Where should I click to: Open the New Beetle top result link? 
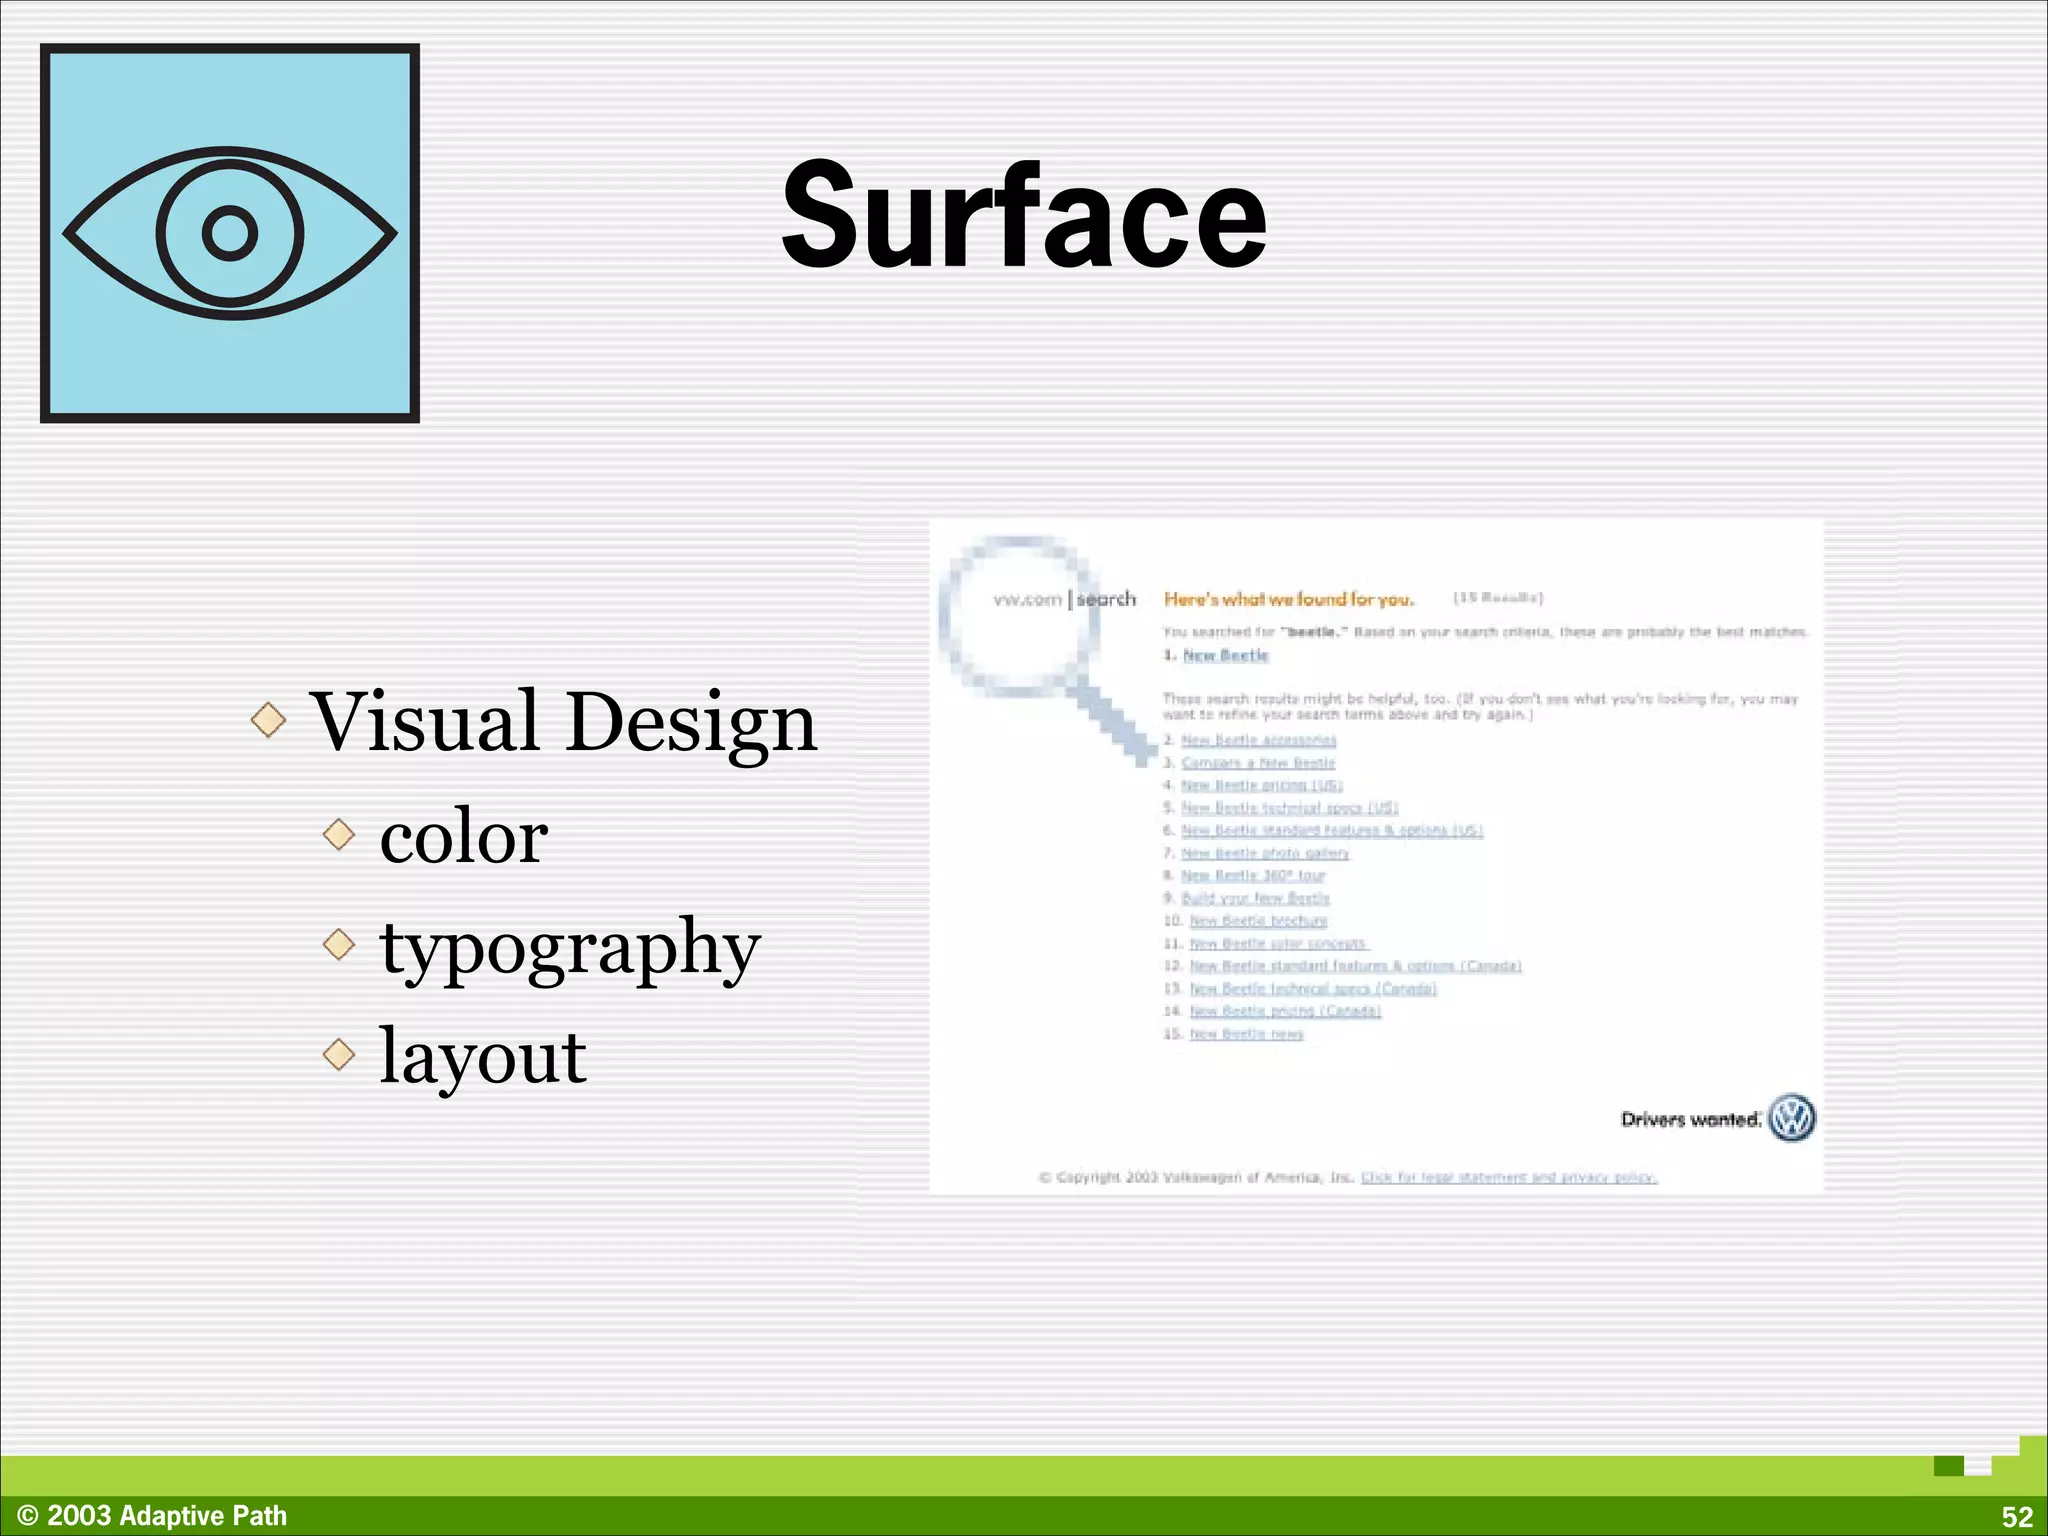point(1225,656)
